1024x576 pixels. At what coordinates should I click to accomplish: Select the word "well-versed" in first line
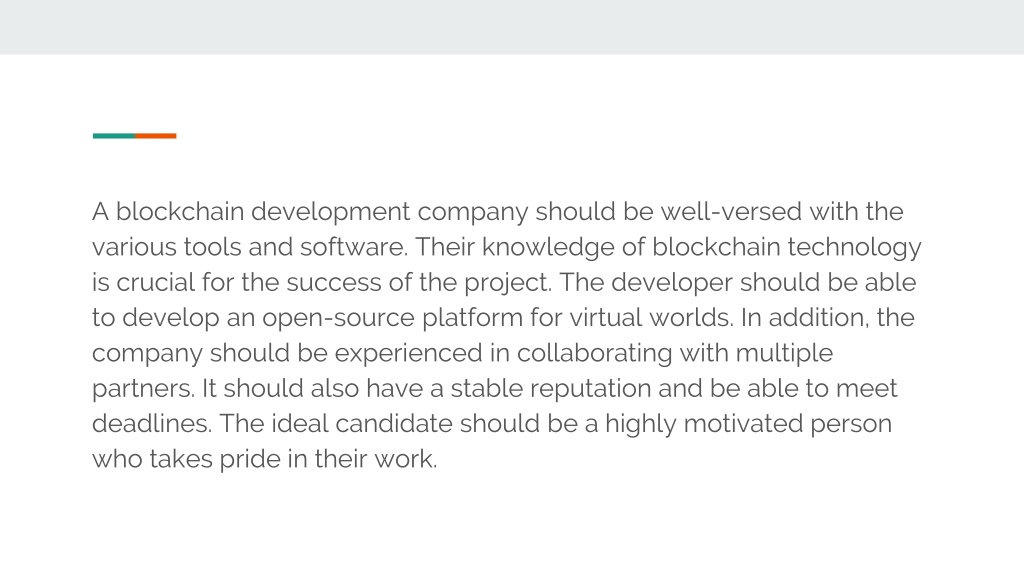[x=731, y=212]
